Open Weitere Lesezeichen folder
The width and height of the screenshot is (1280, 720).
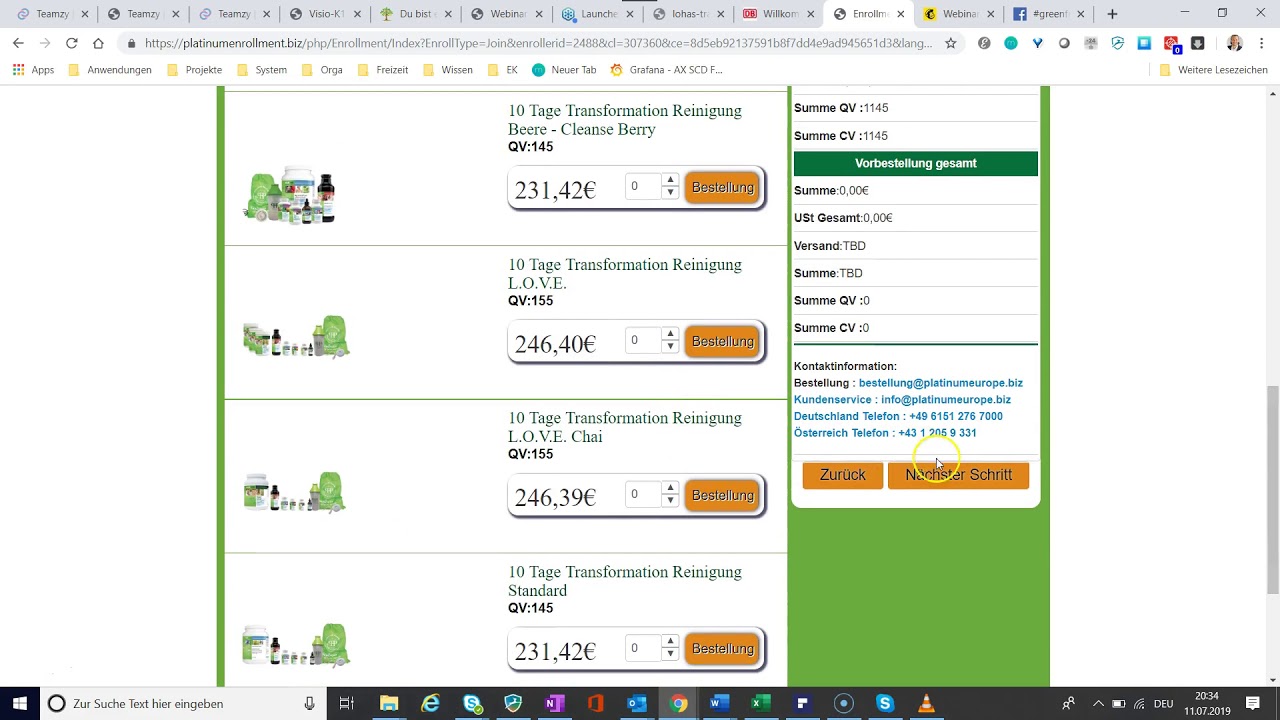[1213, 70]
